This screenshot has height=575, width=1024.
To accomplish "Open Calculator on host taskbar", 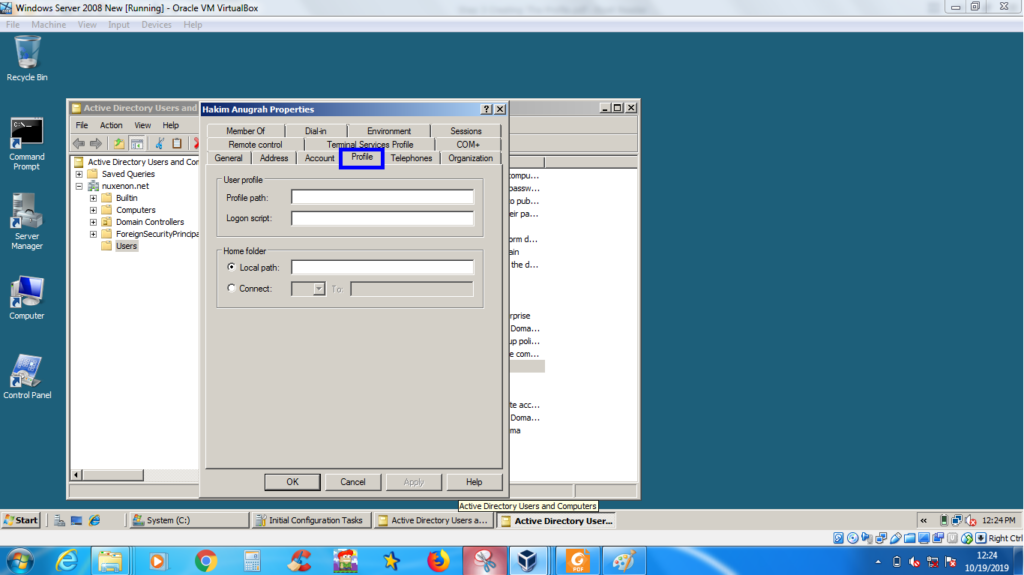I will click(252, 561).
